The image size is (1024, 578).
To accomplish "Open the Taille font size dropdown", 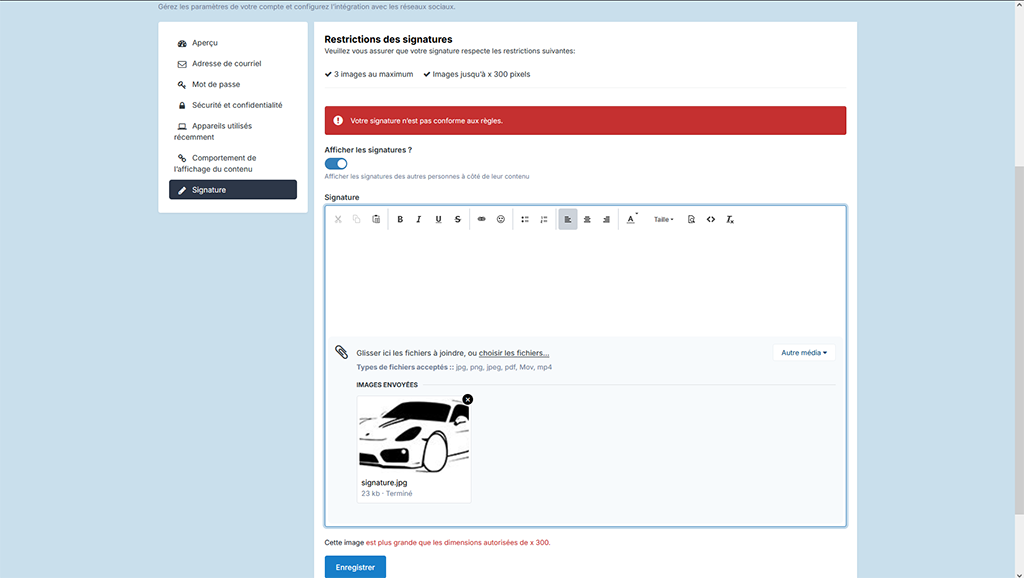I will coord(664,219).
